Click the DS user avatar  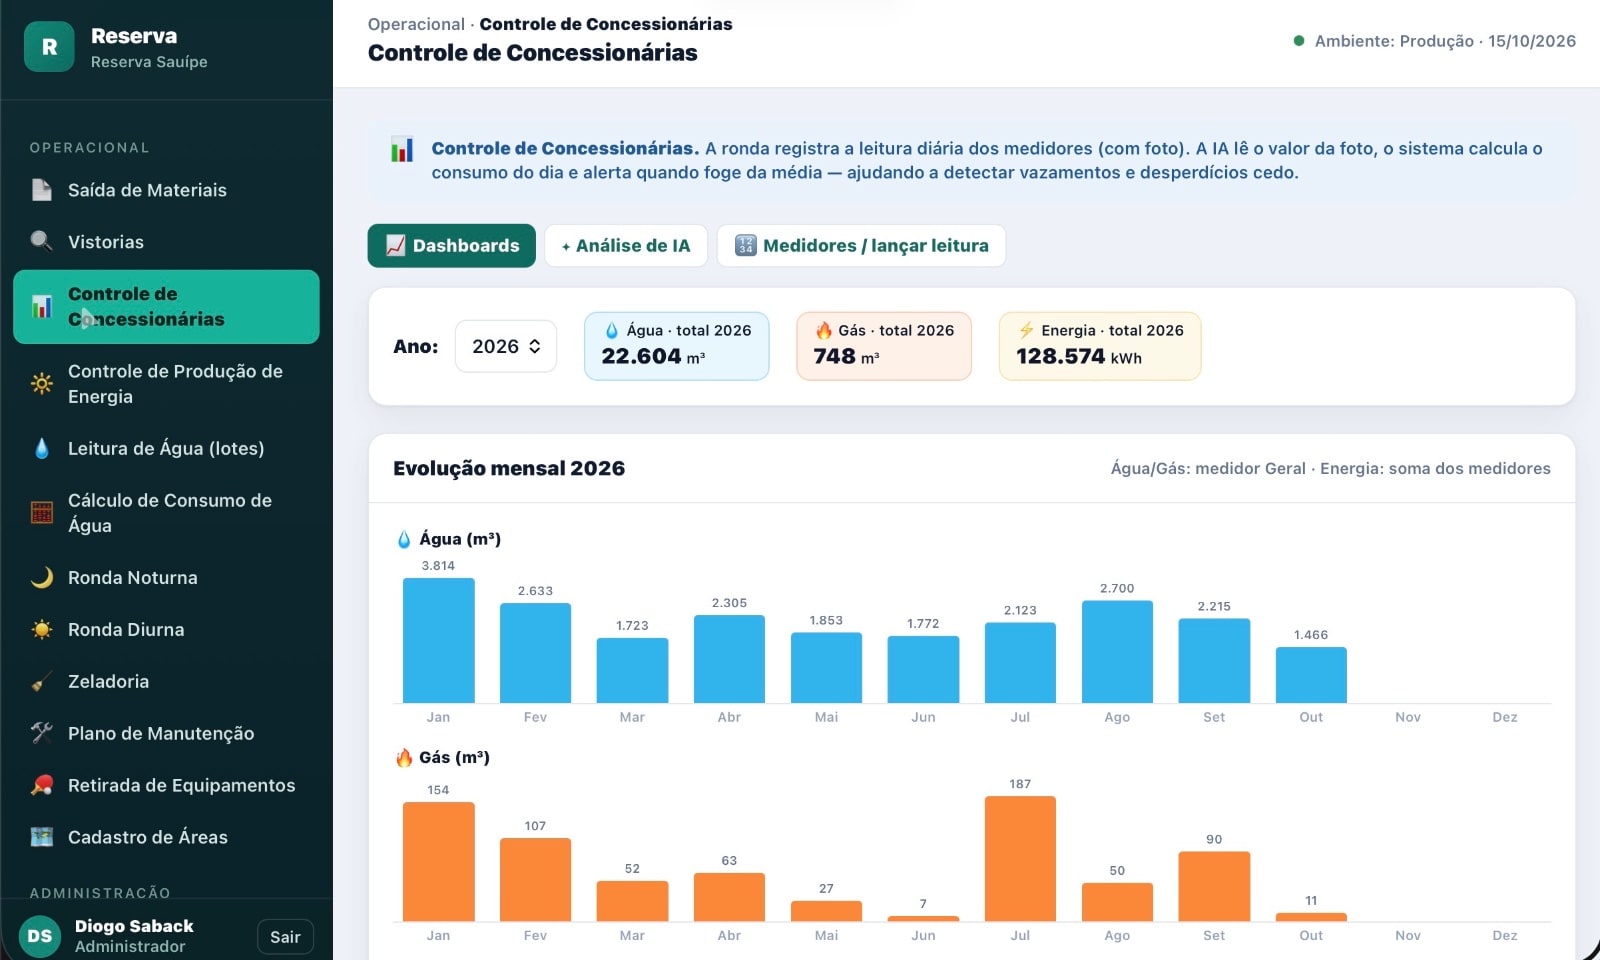40,936
